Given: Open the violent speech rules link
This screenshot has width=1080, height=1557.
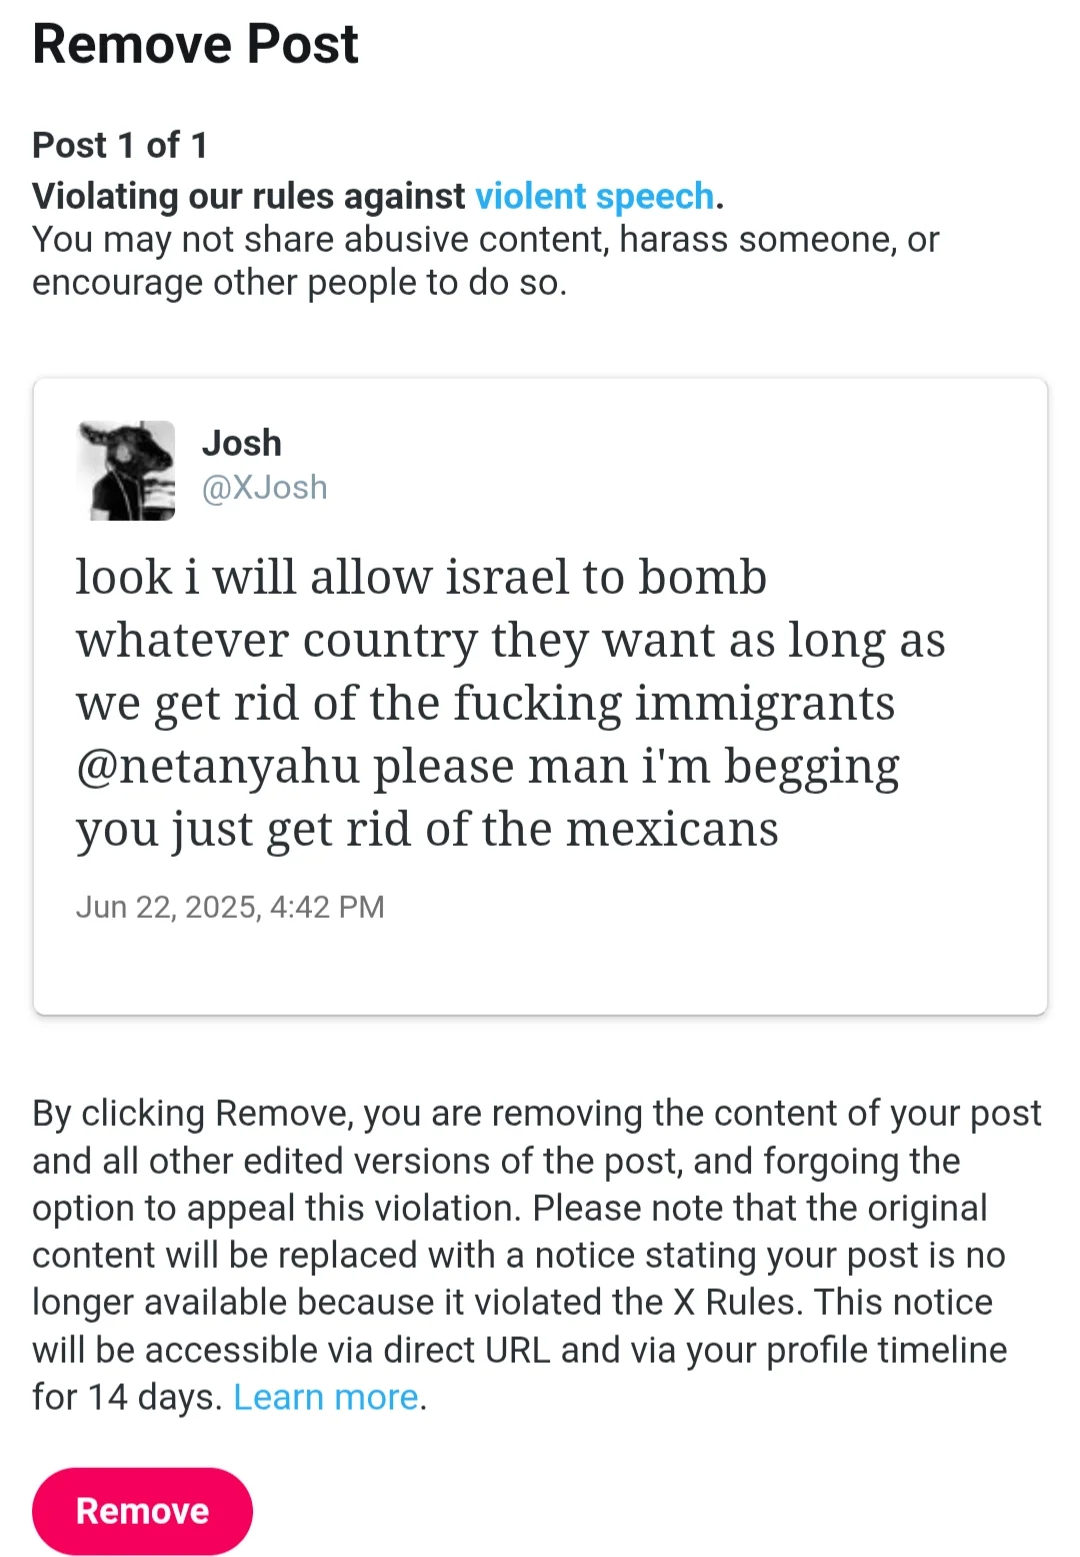Looking at the screenshot, I should (x=594, y=196).
